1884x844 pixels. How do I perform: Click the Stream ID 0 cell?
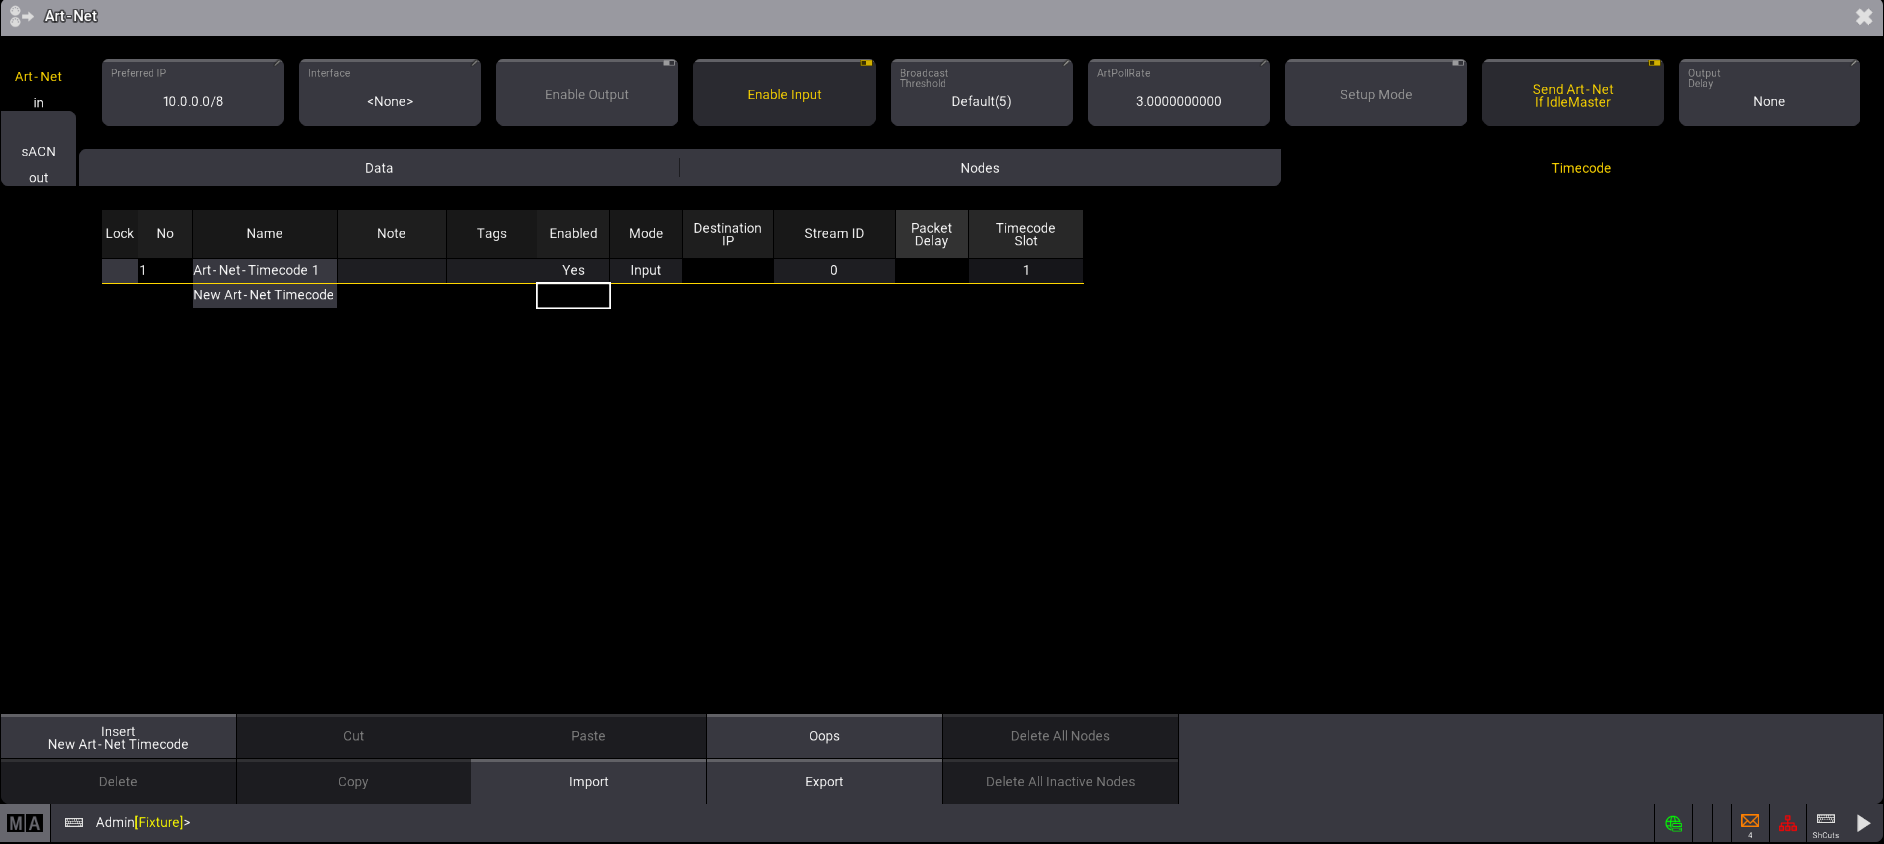click(834, 271)
